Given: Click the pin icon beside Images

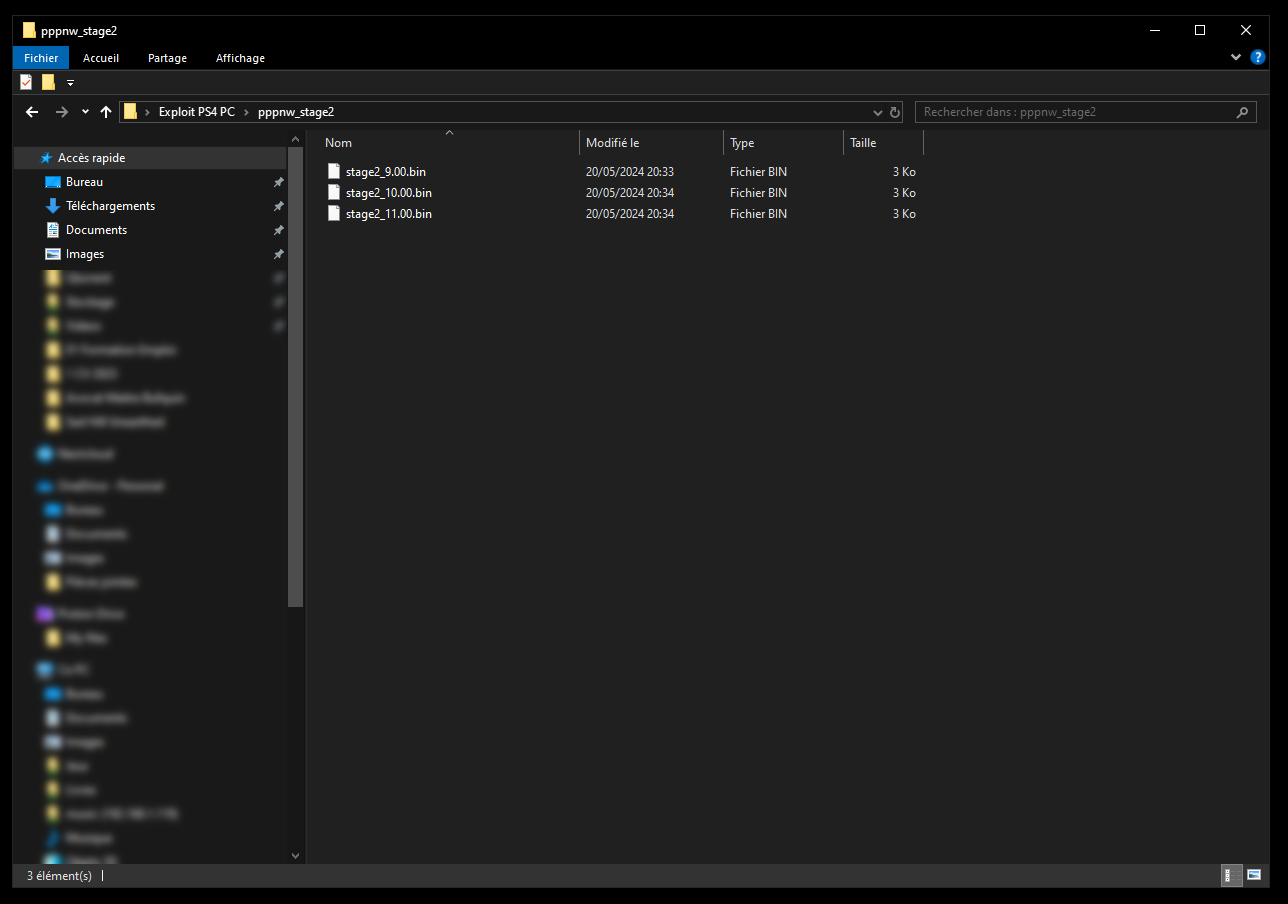Looking at the screenshot, I should point(278,254).
